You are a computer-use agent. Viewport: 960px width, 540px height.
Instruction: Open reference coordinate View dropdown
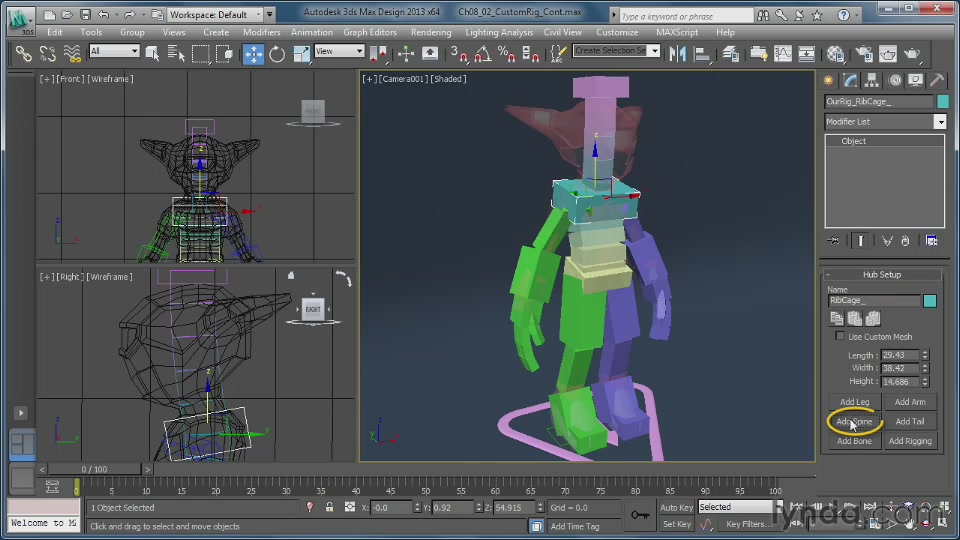pos(339,51)
